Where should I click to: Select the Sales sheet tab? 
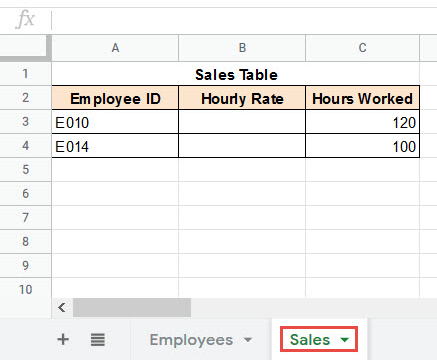click(310, 340)
